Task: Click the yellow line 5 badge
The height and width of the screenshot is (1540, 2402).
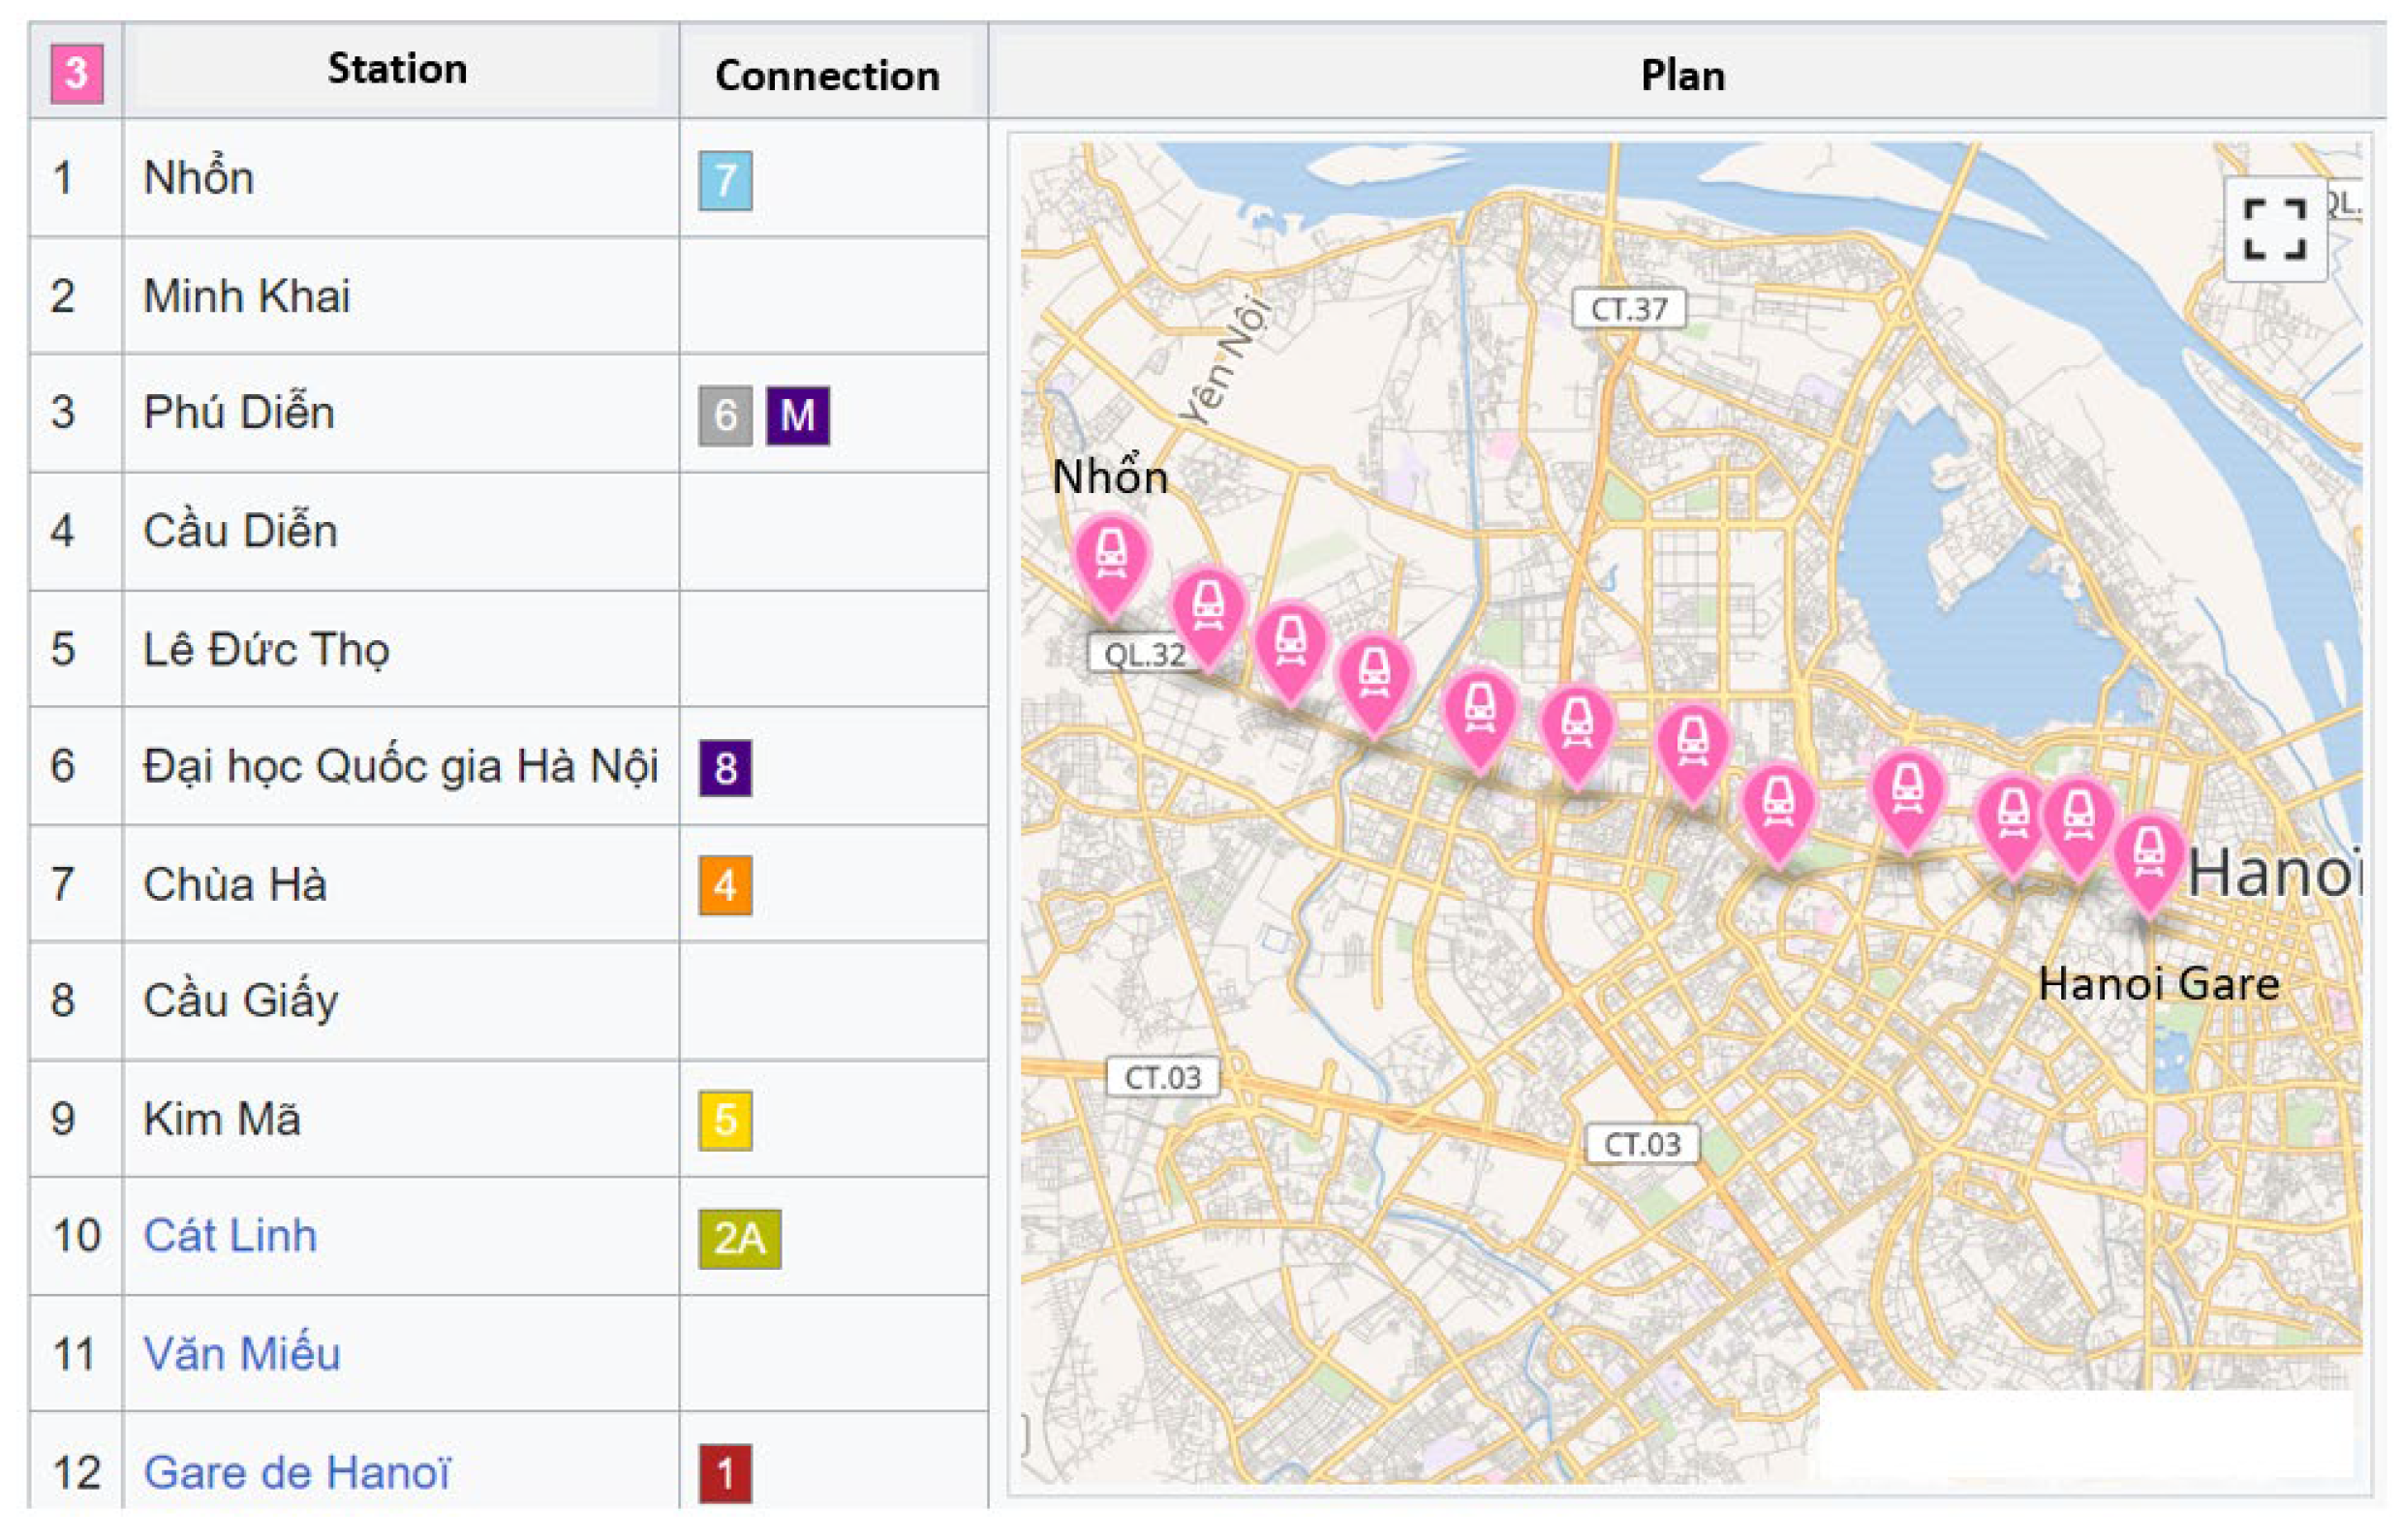Action: pos(725,1120)
